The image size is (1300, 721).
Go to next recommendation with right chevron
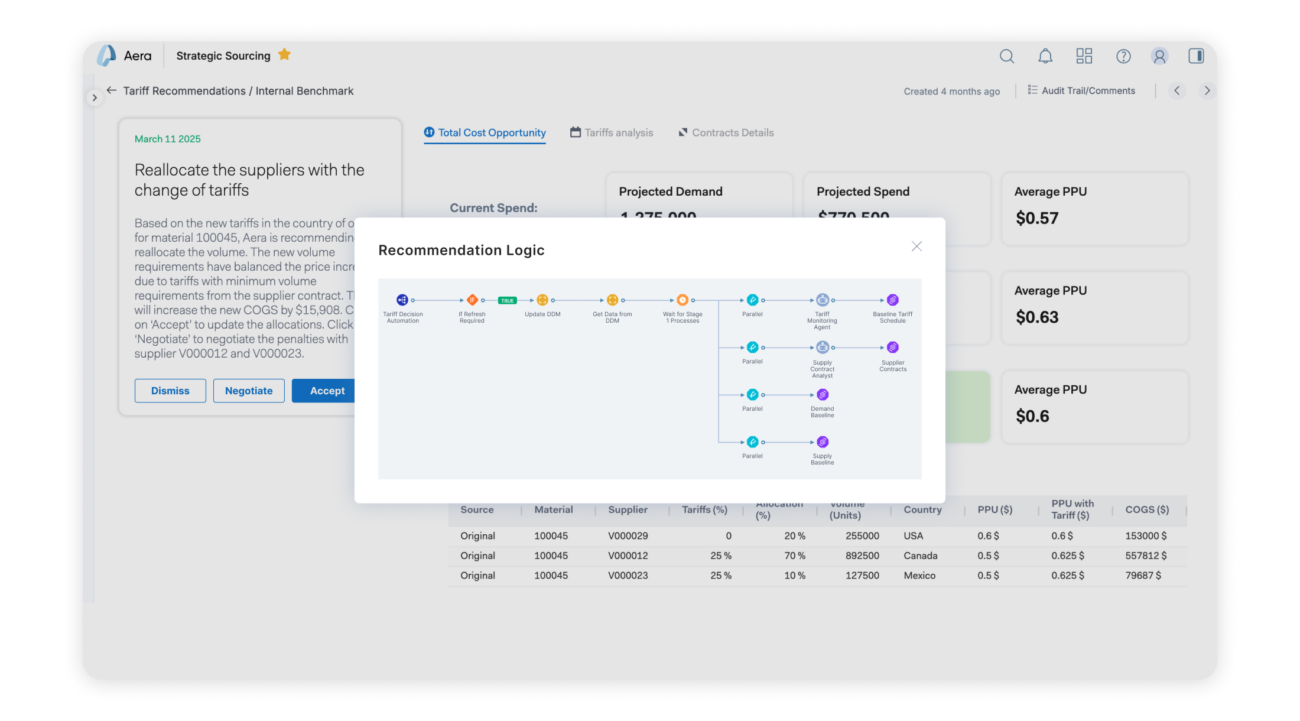pyautogui.click(x=1206, y=91)
